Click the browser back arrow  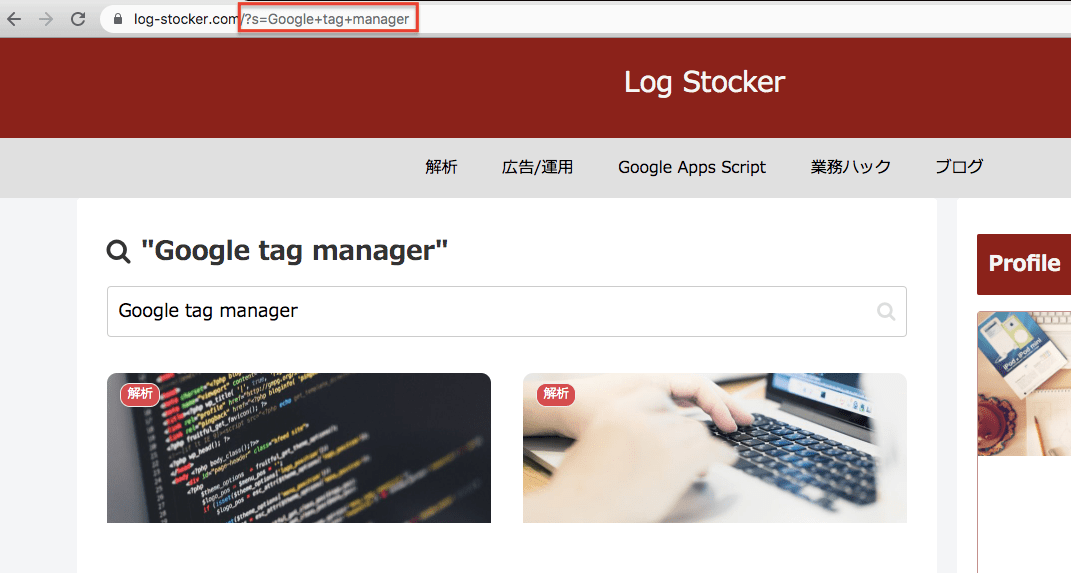pyautogui.click(x=14, y=19)
